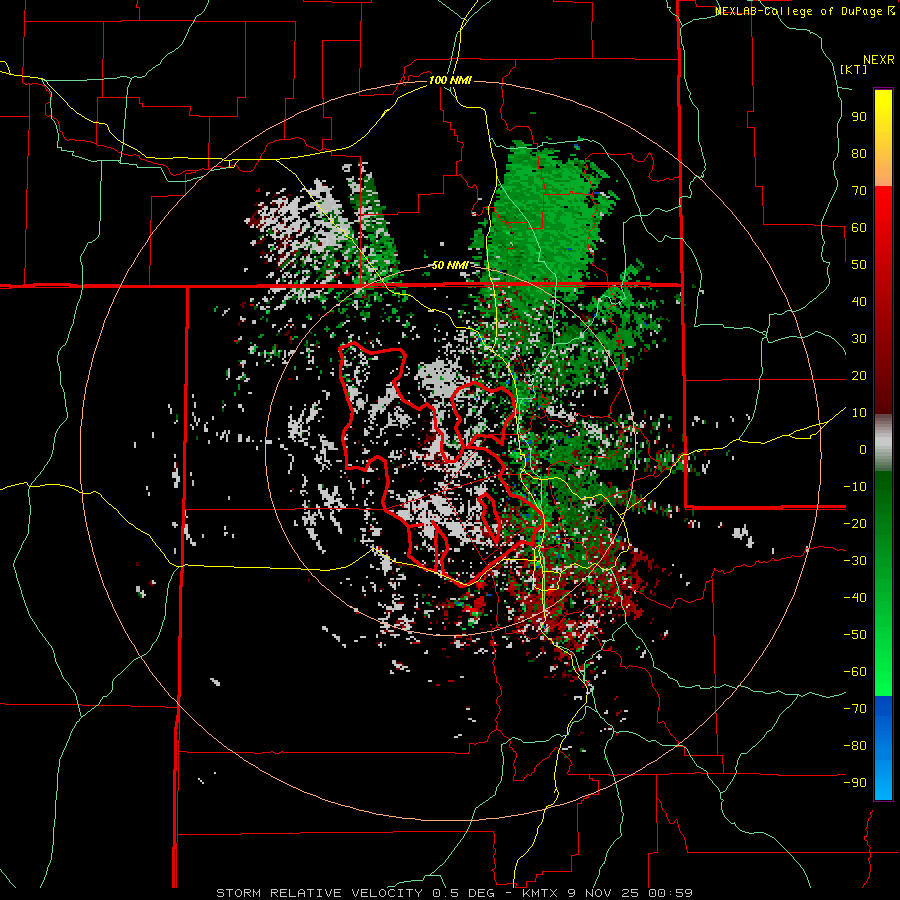The image size is (900, 900).
Task: Click the "9 NOV 25" date text
Action: 603,893
